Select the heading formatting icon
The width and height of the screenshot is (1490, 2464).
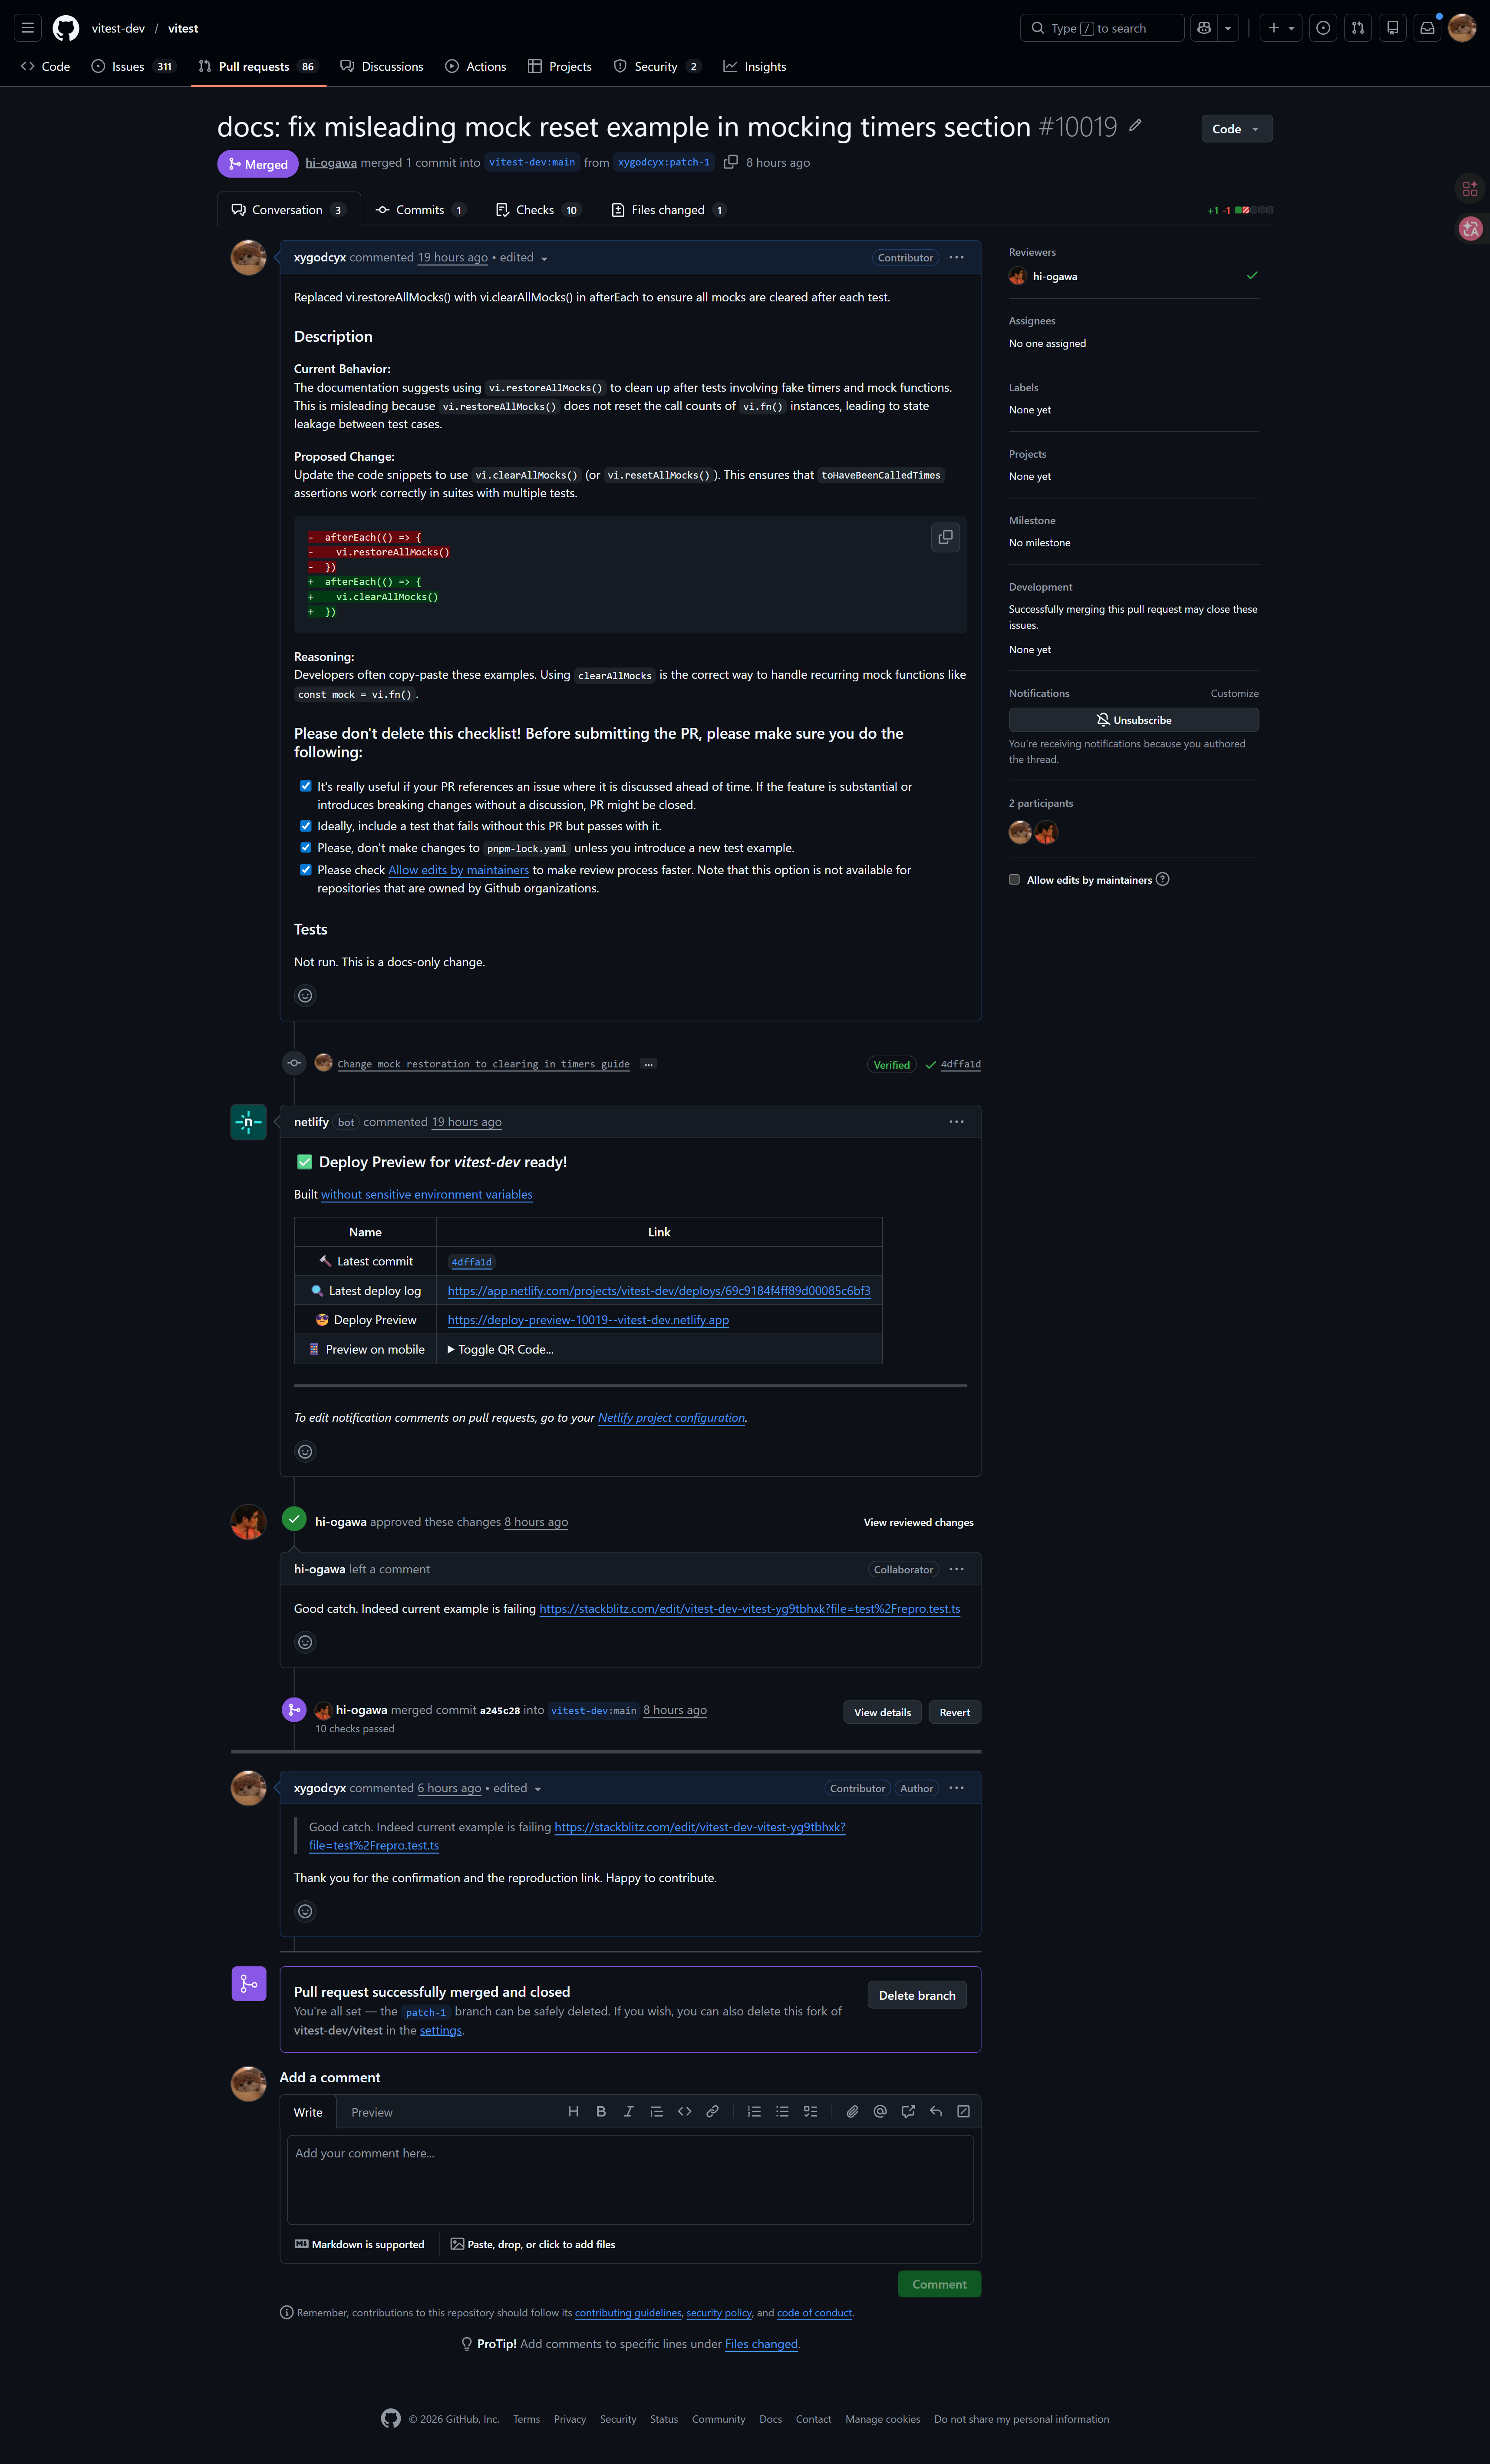point(573,2111)
